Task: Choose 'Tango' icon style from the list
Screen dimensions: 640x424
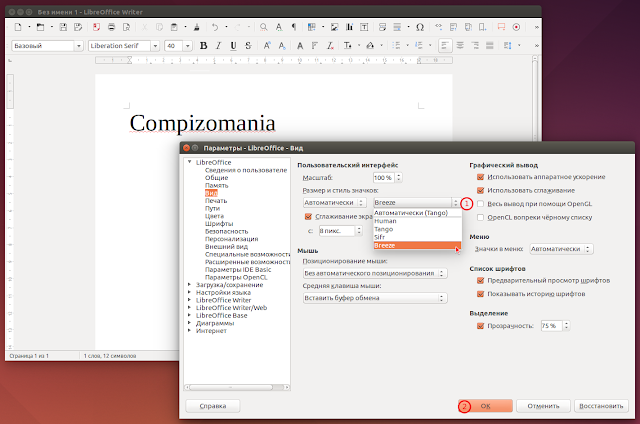Action: pos(418,229)
